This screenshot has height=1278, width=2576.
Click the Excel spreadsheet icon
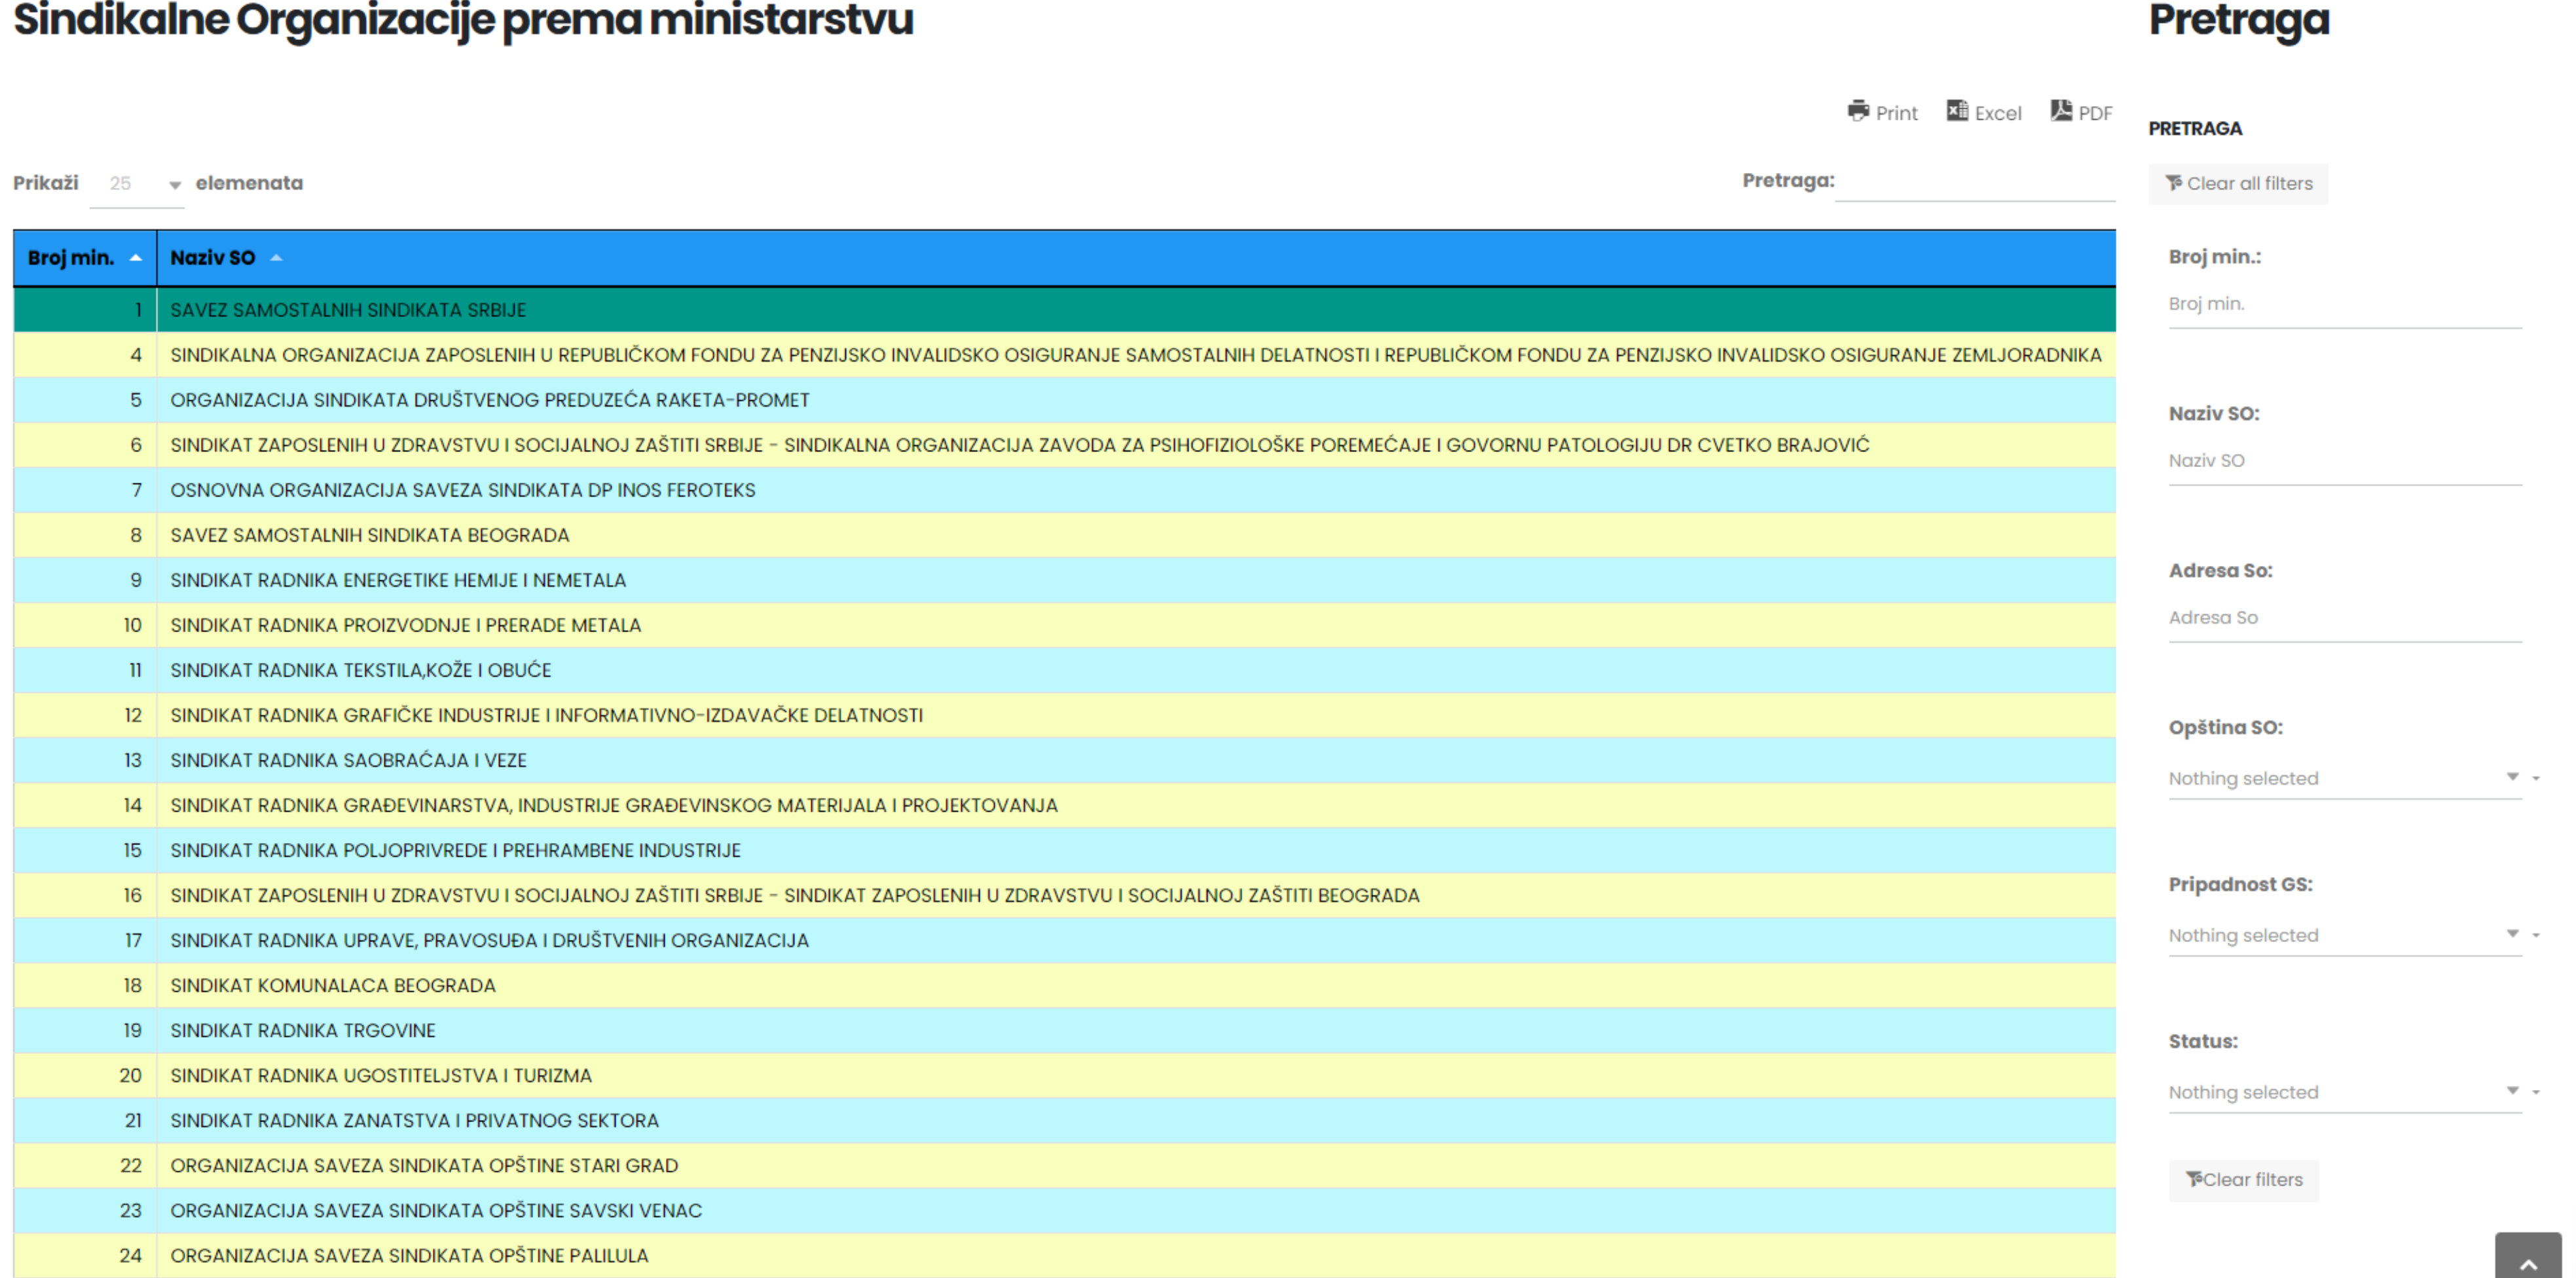pos(1957,111)
